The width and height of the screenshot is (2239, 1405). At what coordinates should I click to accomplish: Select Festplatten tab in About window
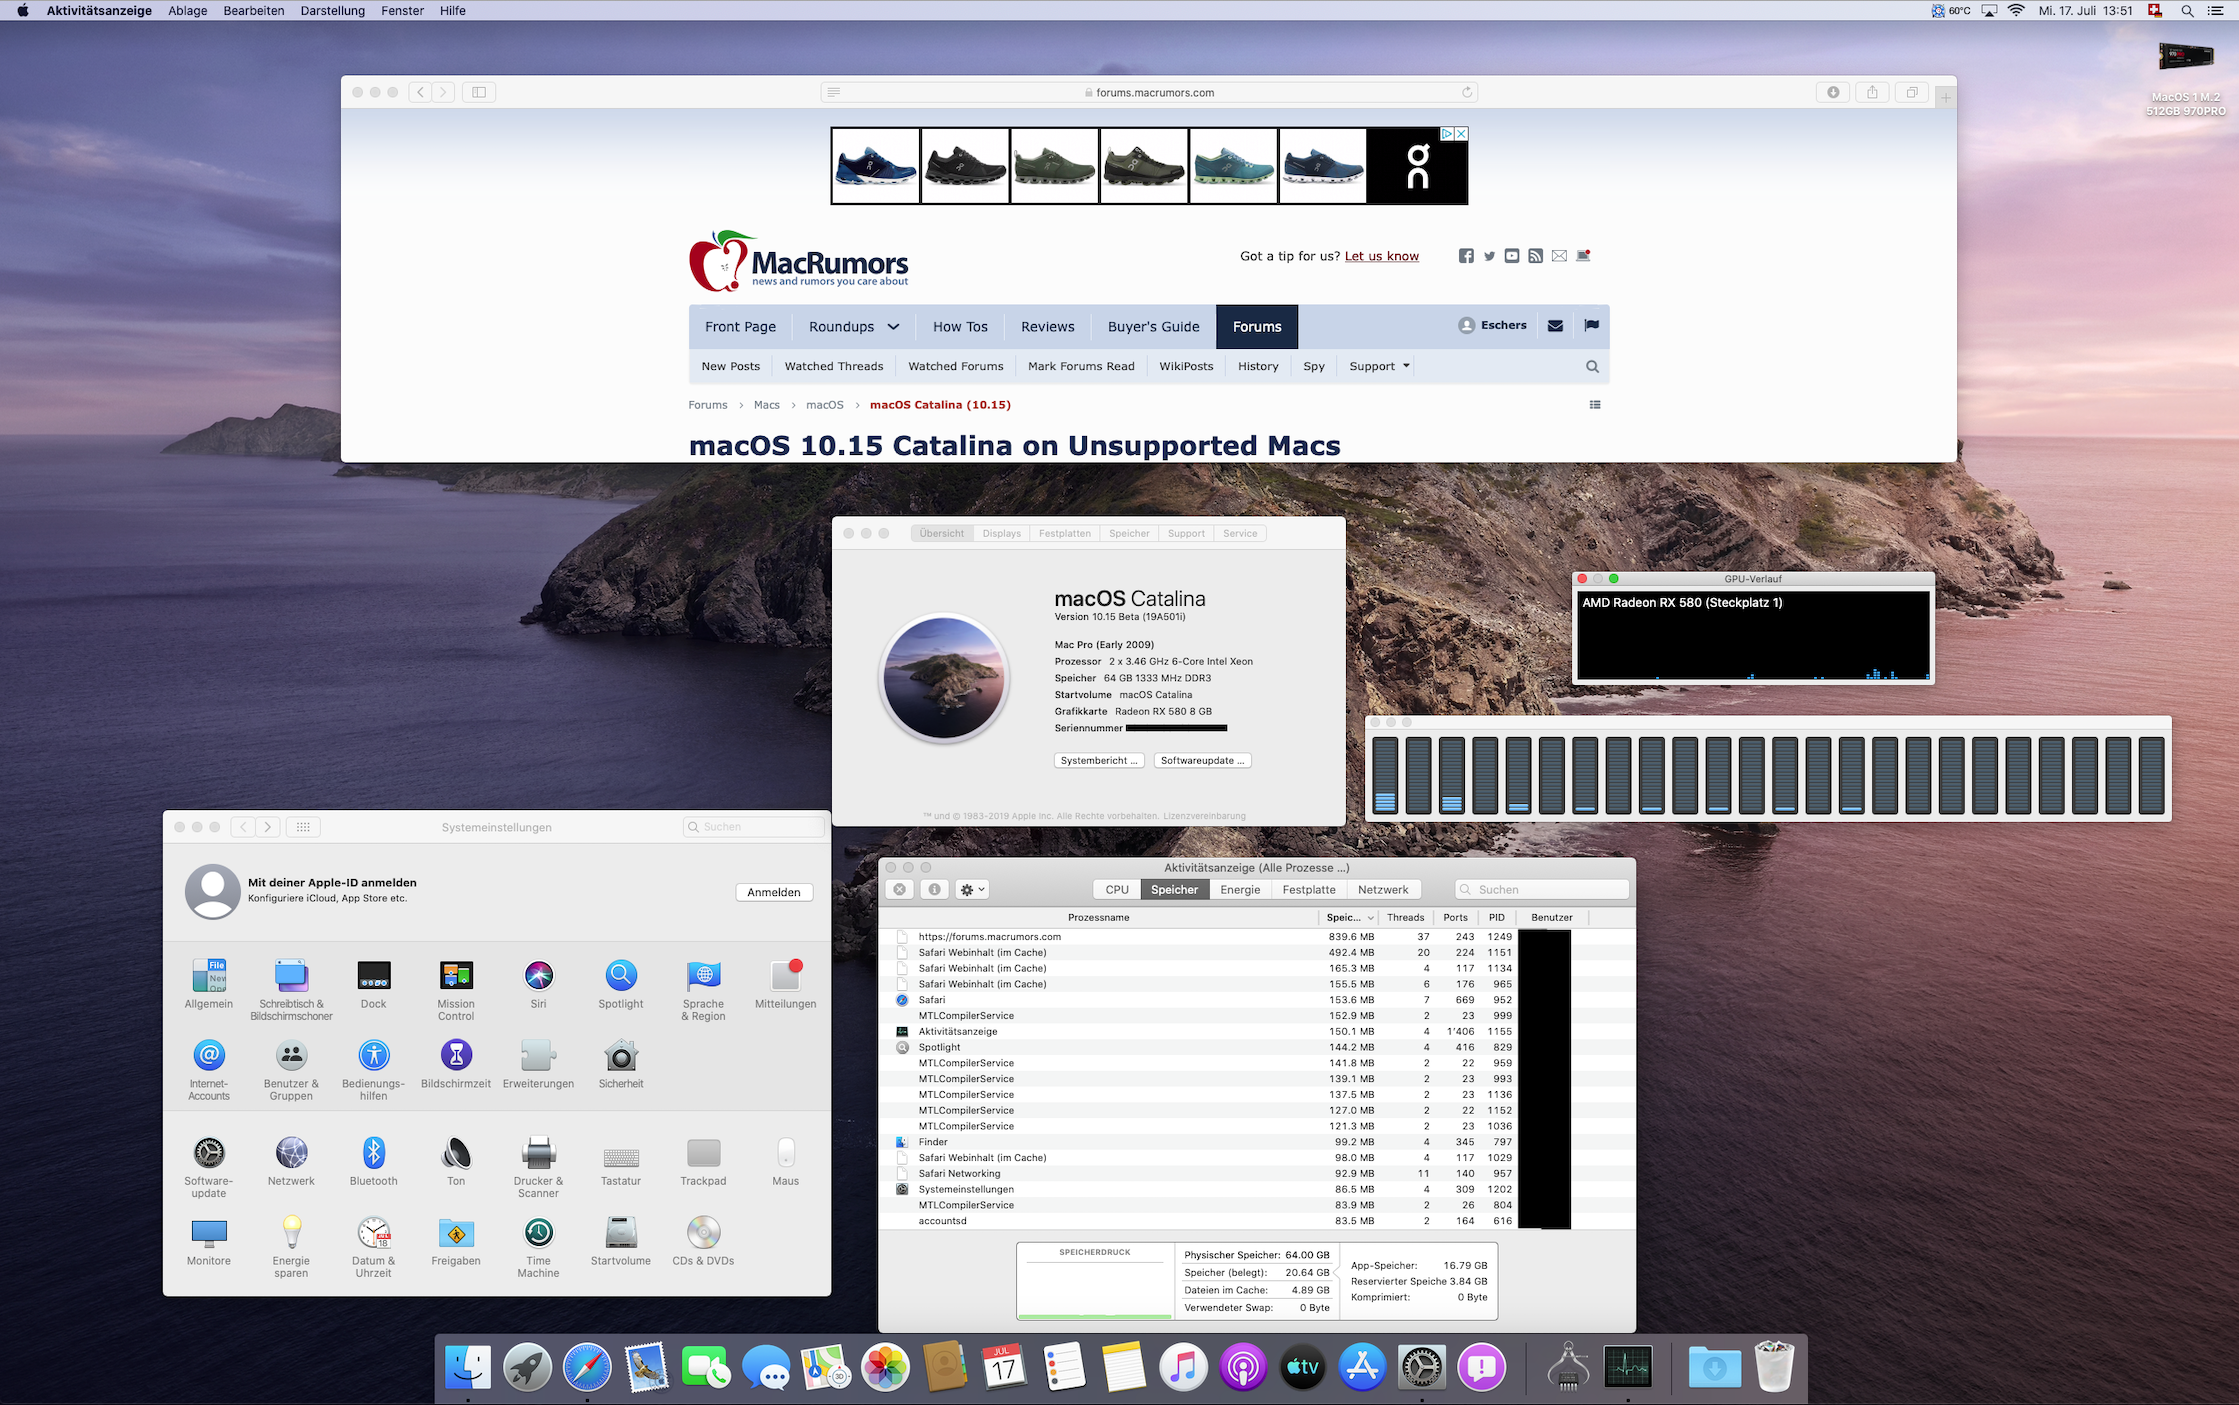coord(1064,534)
